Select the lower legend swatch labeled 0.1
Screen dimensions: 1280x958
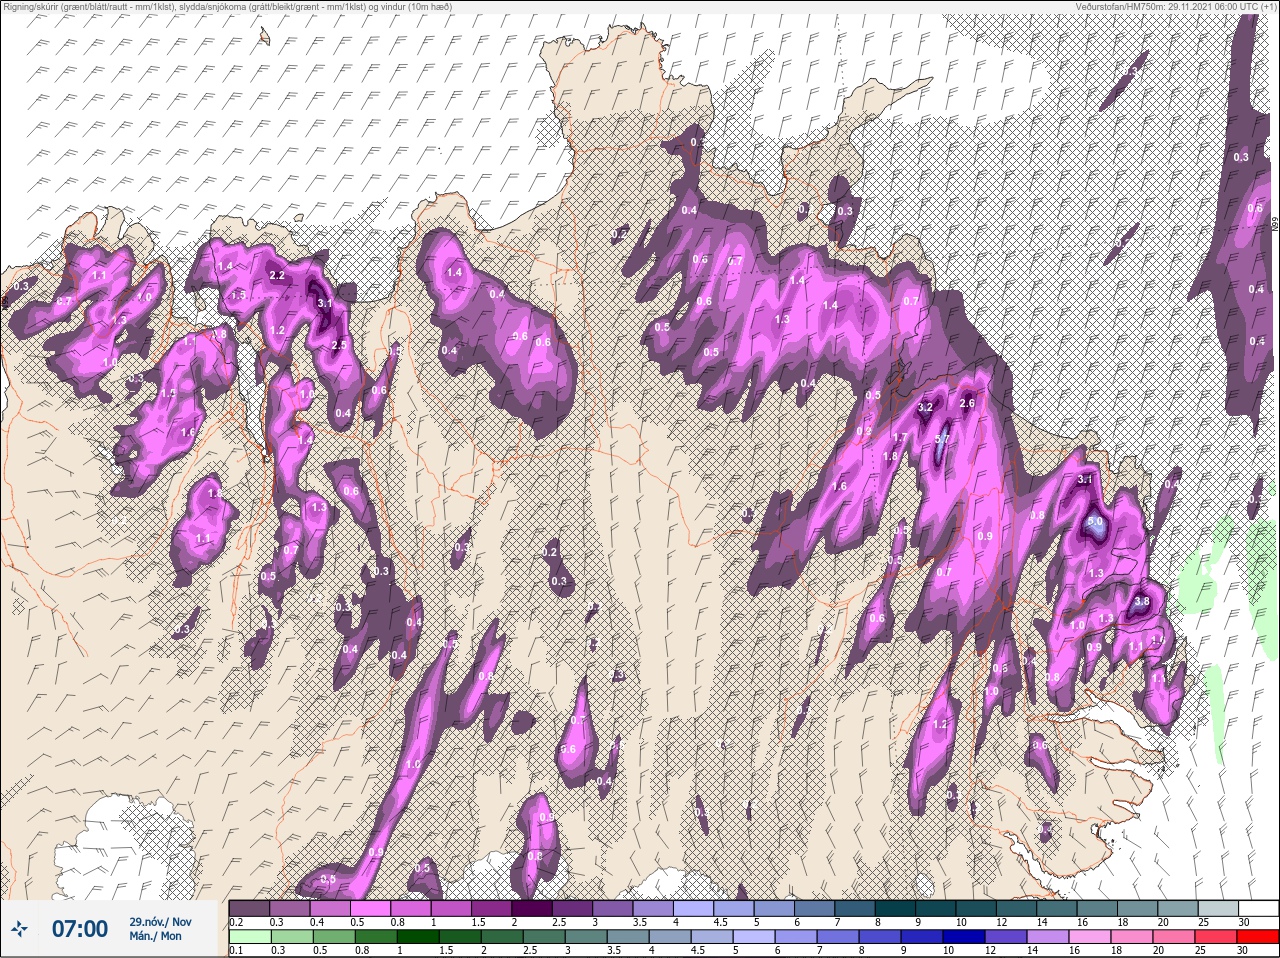click(x=249, y=937)
